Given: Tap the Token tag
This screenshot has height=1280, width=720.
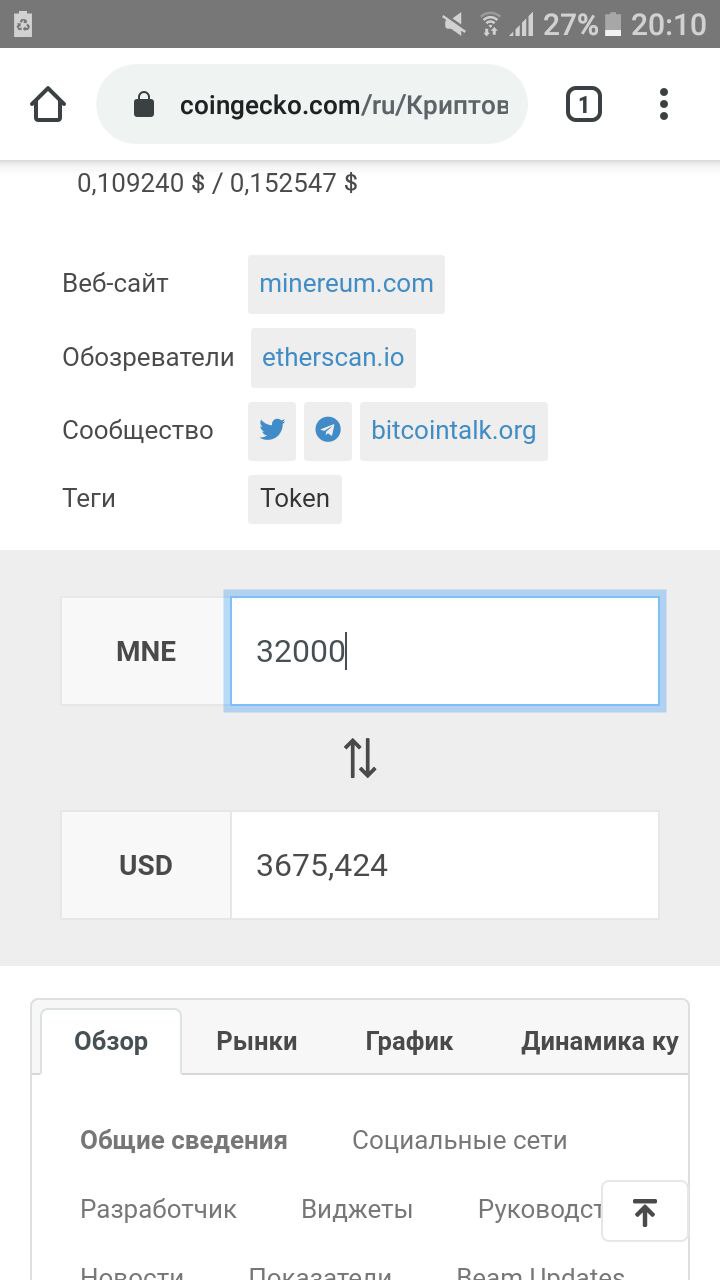Looking at the screenshot, I should [295, 499].
